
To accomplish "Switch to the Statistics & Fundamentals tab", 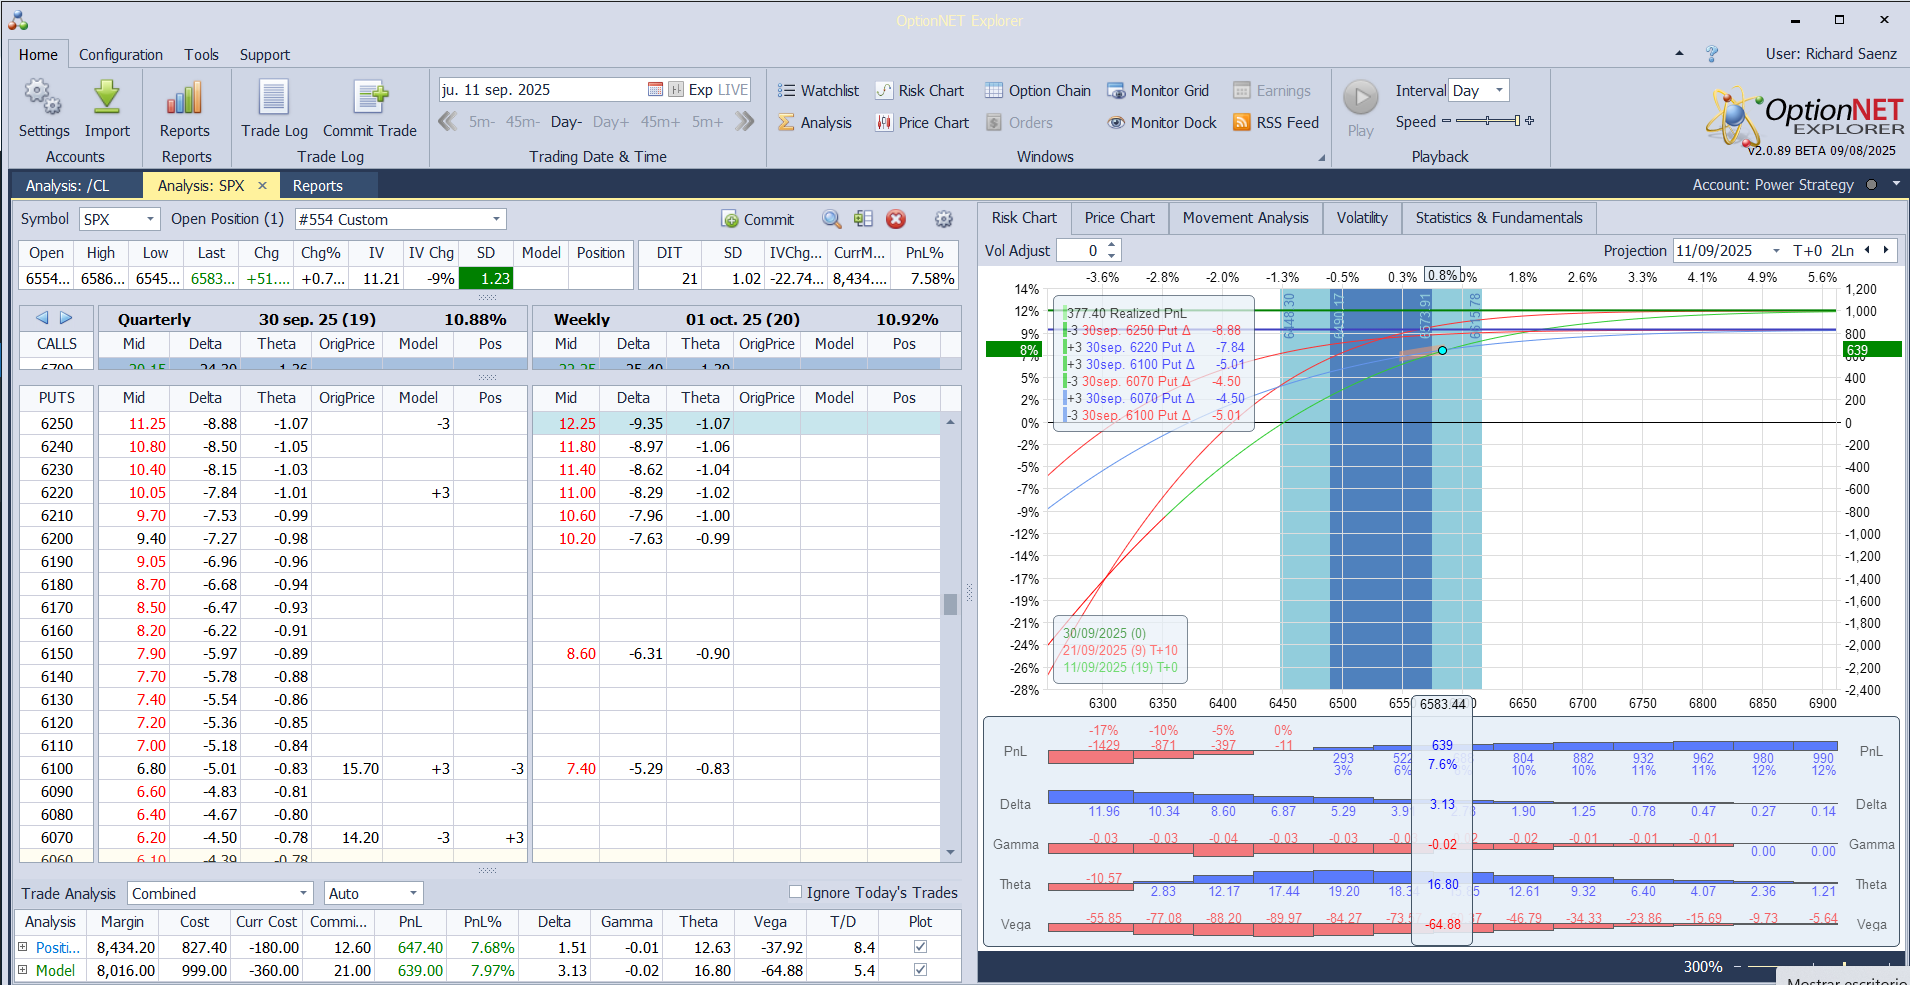I will (x=1499, y=218).
